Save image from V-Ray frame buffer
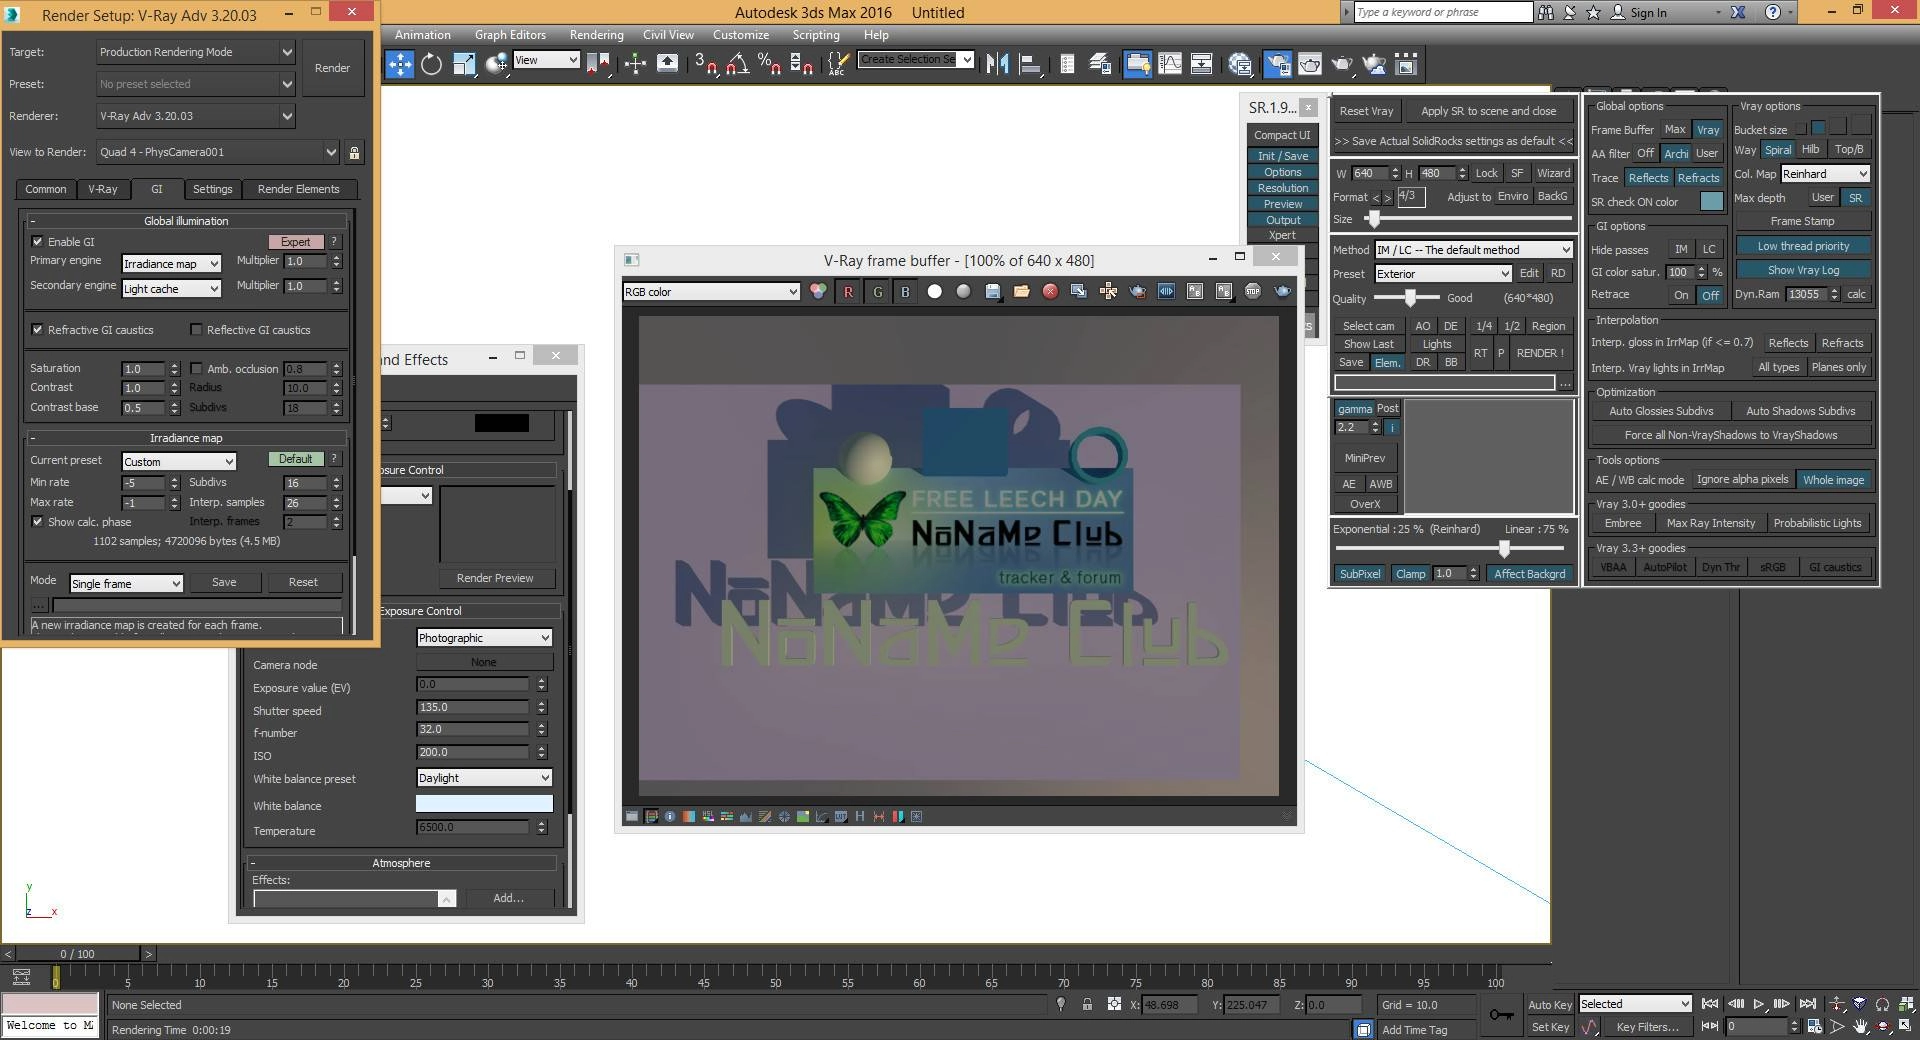Image resolution: width=1920 pixels, height=1040 pixels. tap(993, 291)
